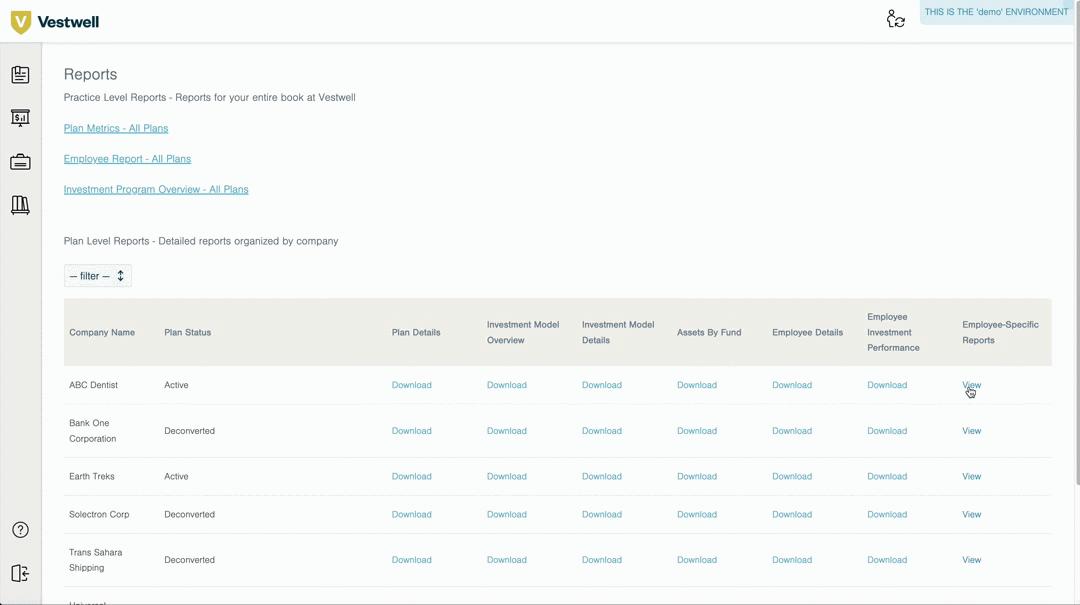Download Employee Details for Solectron Corp
This screenshot has width=1080, height=605.
pyautogui.click(x=792, y=514)
